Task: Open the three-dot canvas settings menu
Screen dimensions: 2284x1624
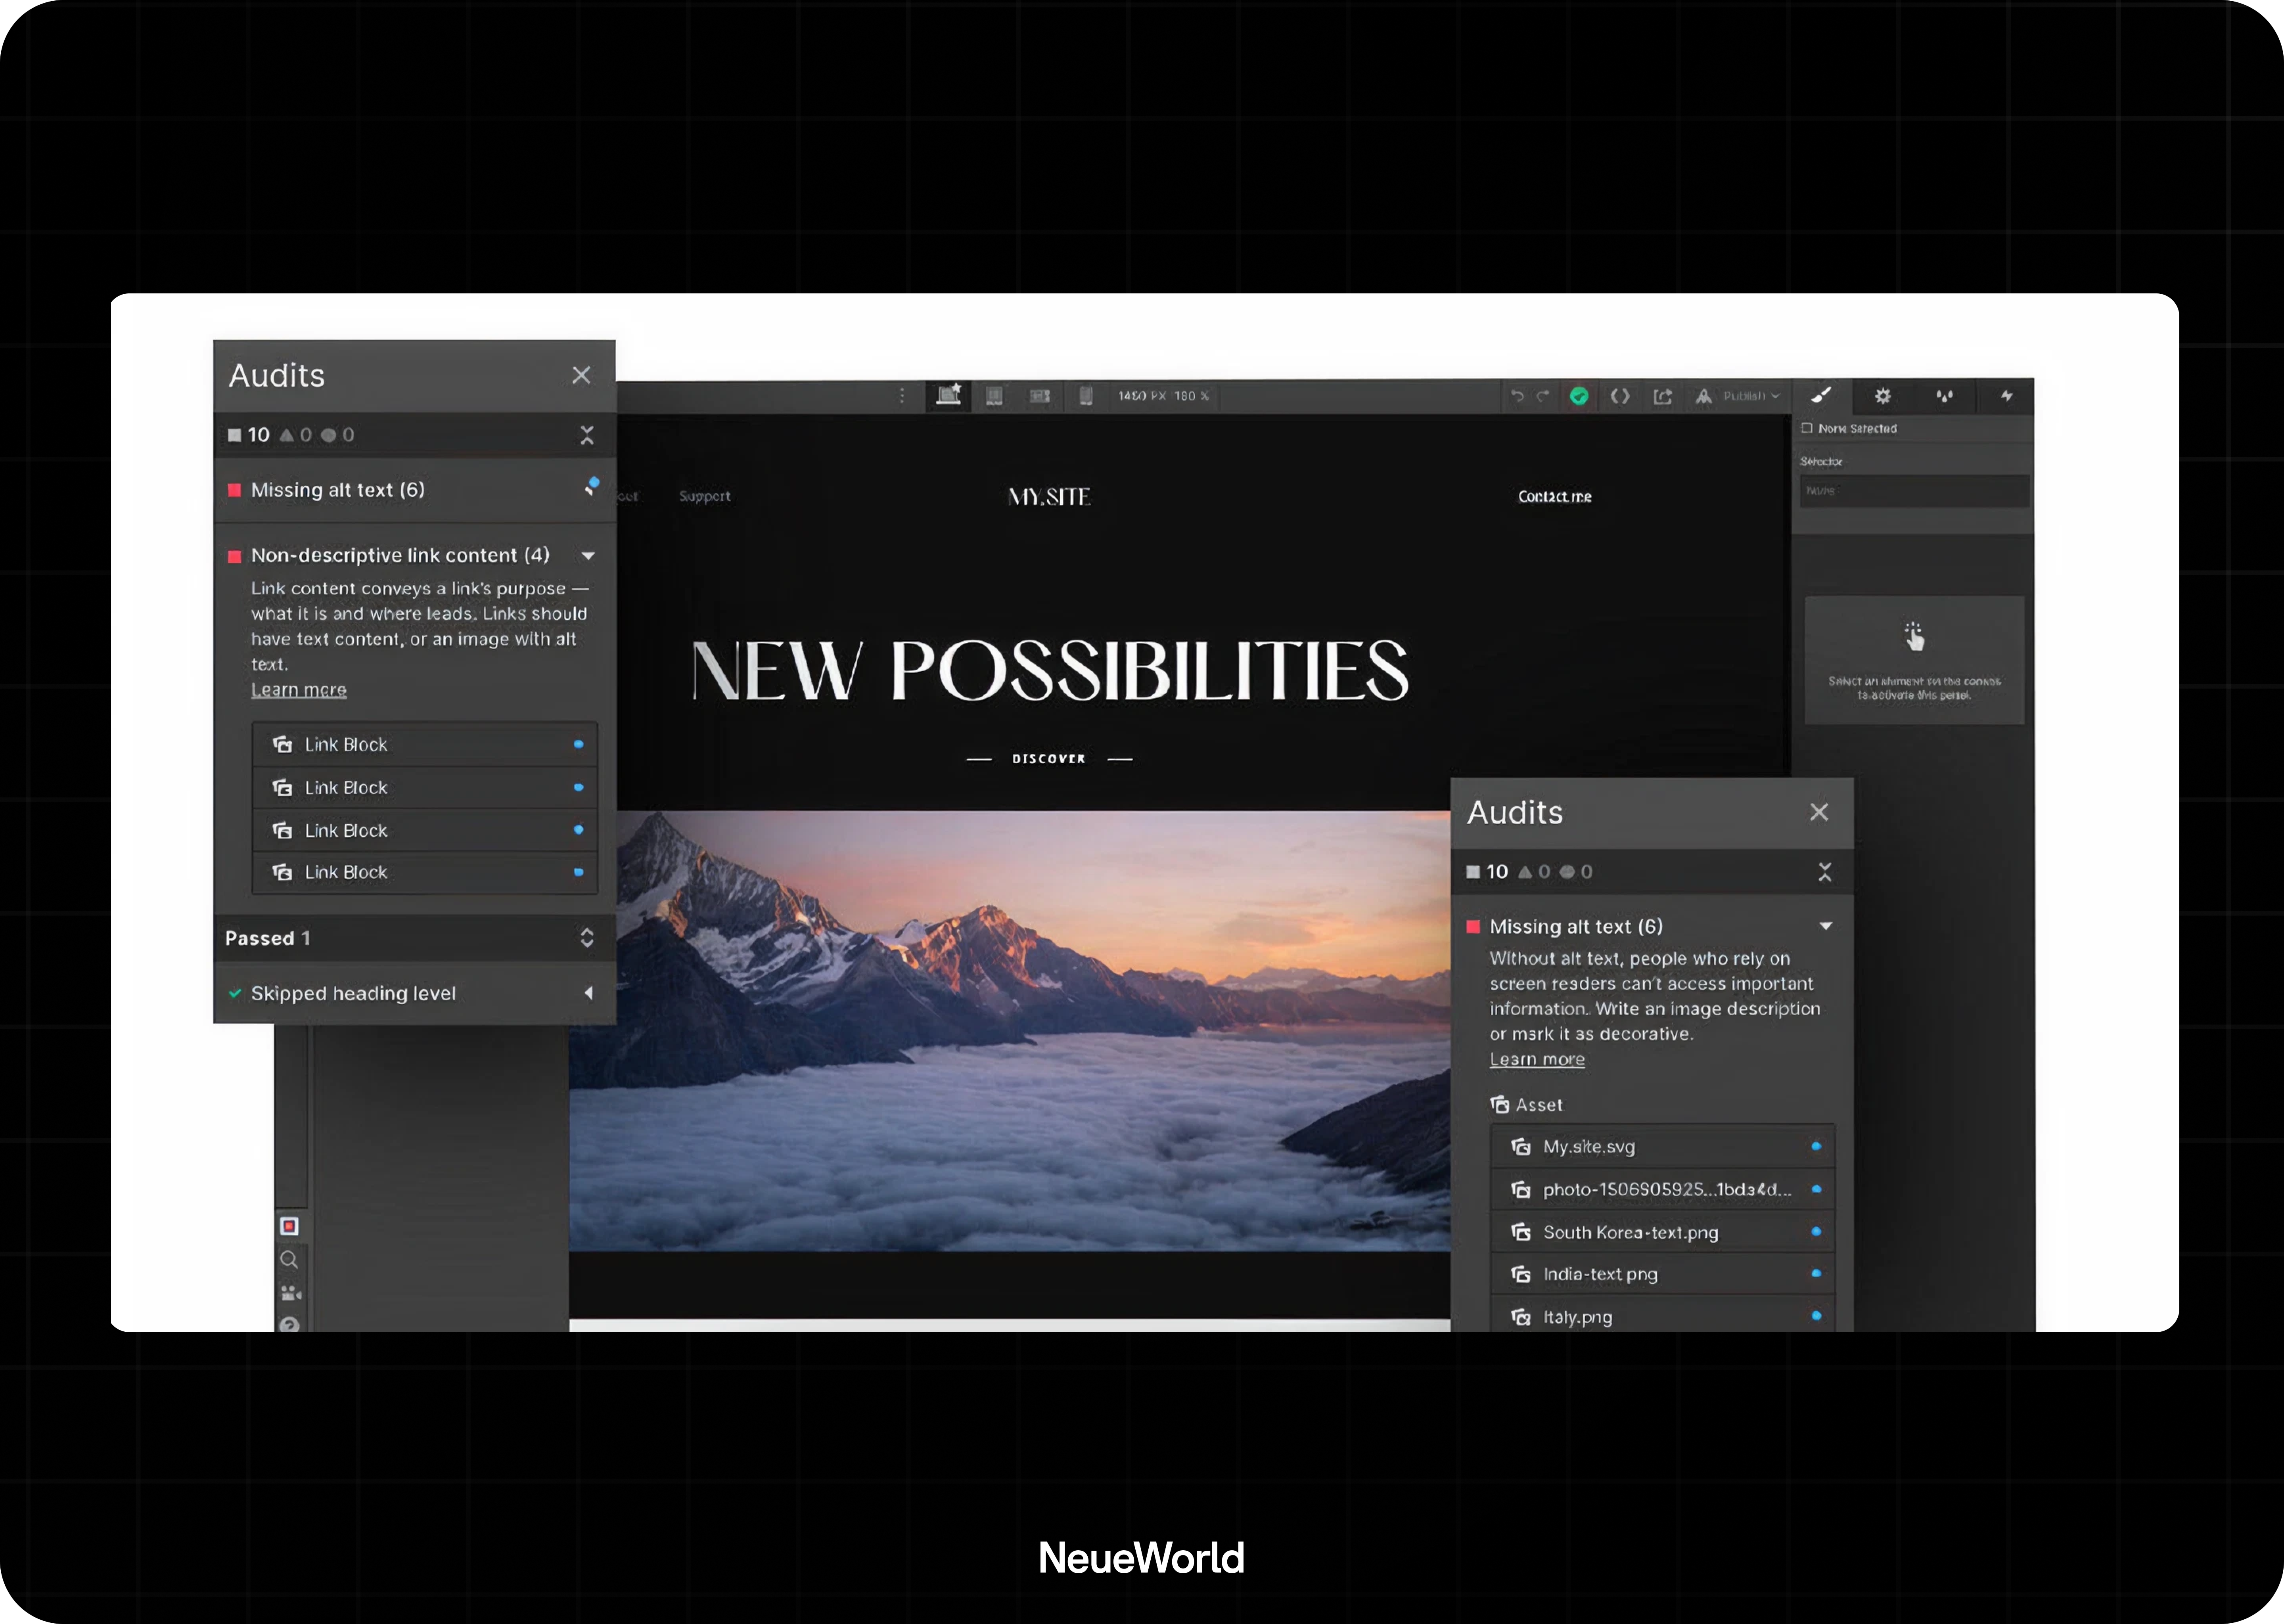Action: pyautogui.click(x=902, y=396)
